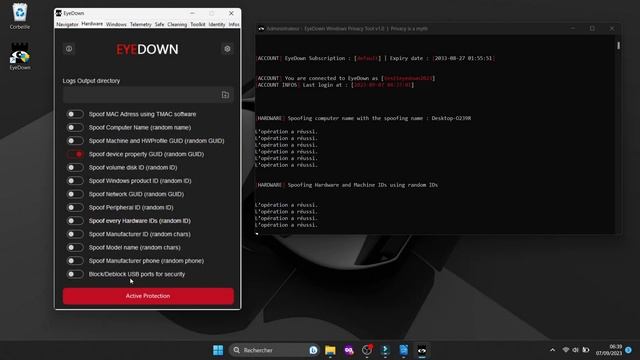The image size is (640, 360).
Task: Select the EyeDown eye icon on taskbar
Action: pyautogui.click(x=422, y=350)
